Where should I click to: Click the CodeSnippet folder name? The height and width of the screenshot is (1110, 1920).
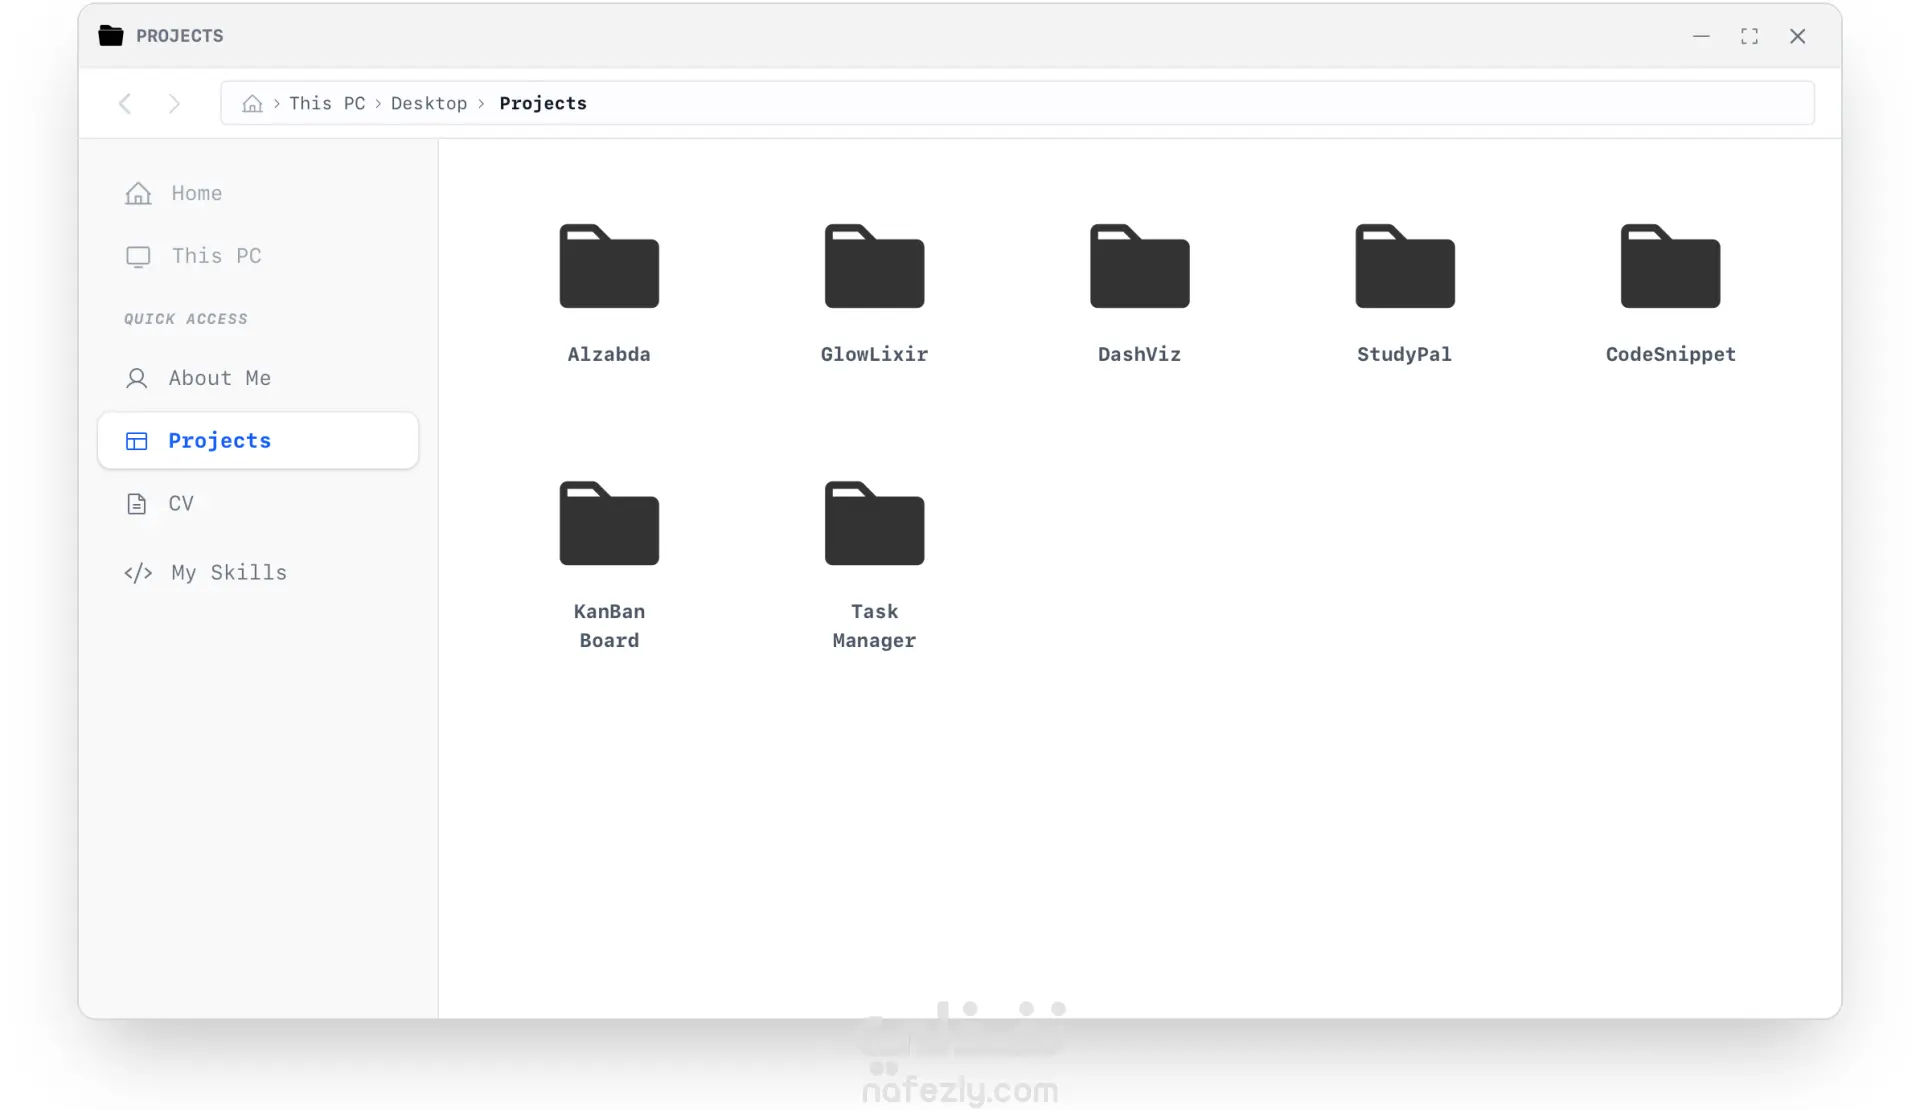[1670, 354]
